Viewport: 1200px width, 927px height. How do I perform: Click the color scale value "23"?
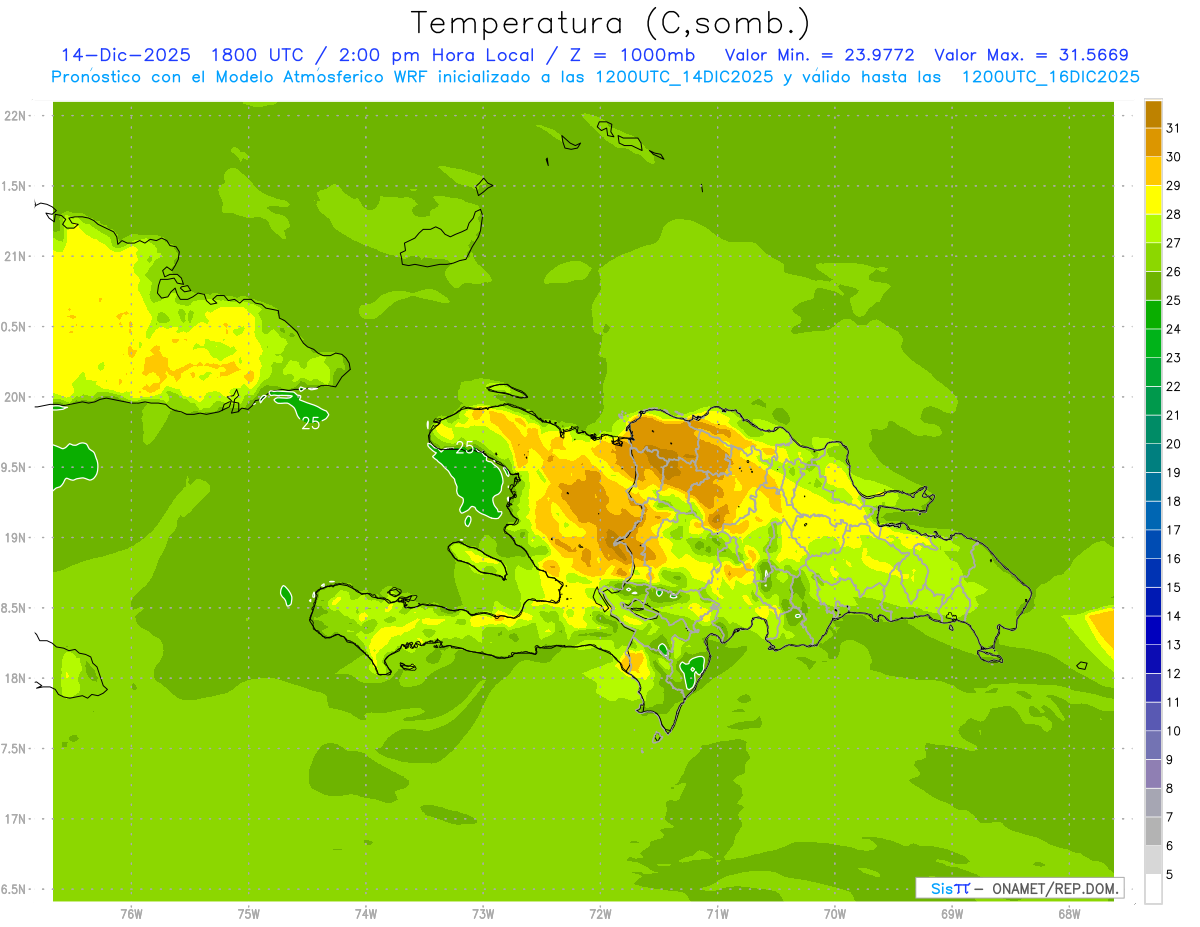click(x=1174, y=358)
